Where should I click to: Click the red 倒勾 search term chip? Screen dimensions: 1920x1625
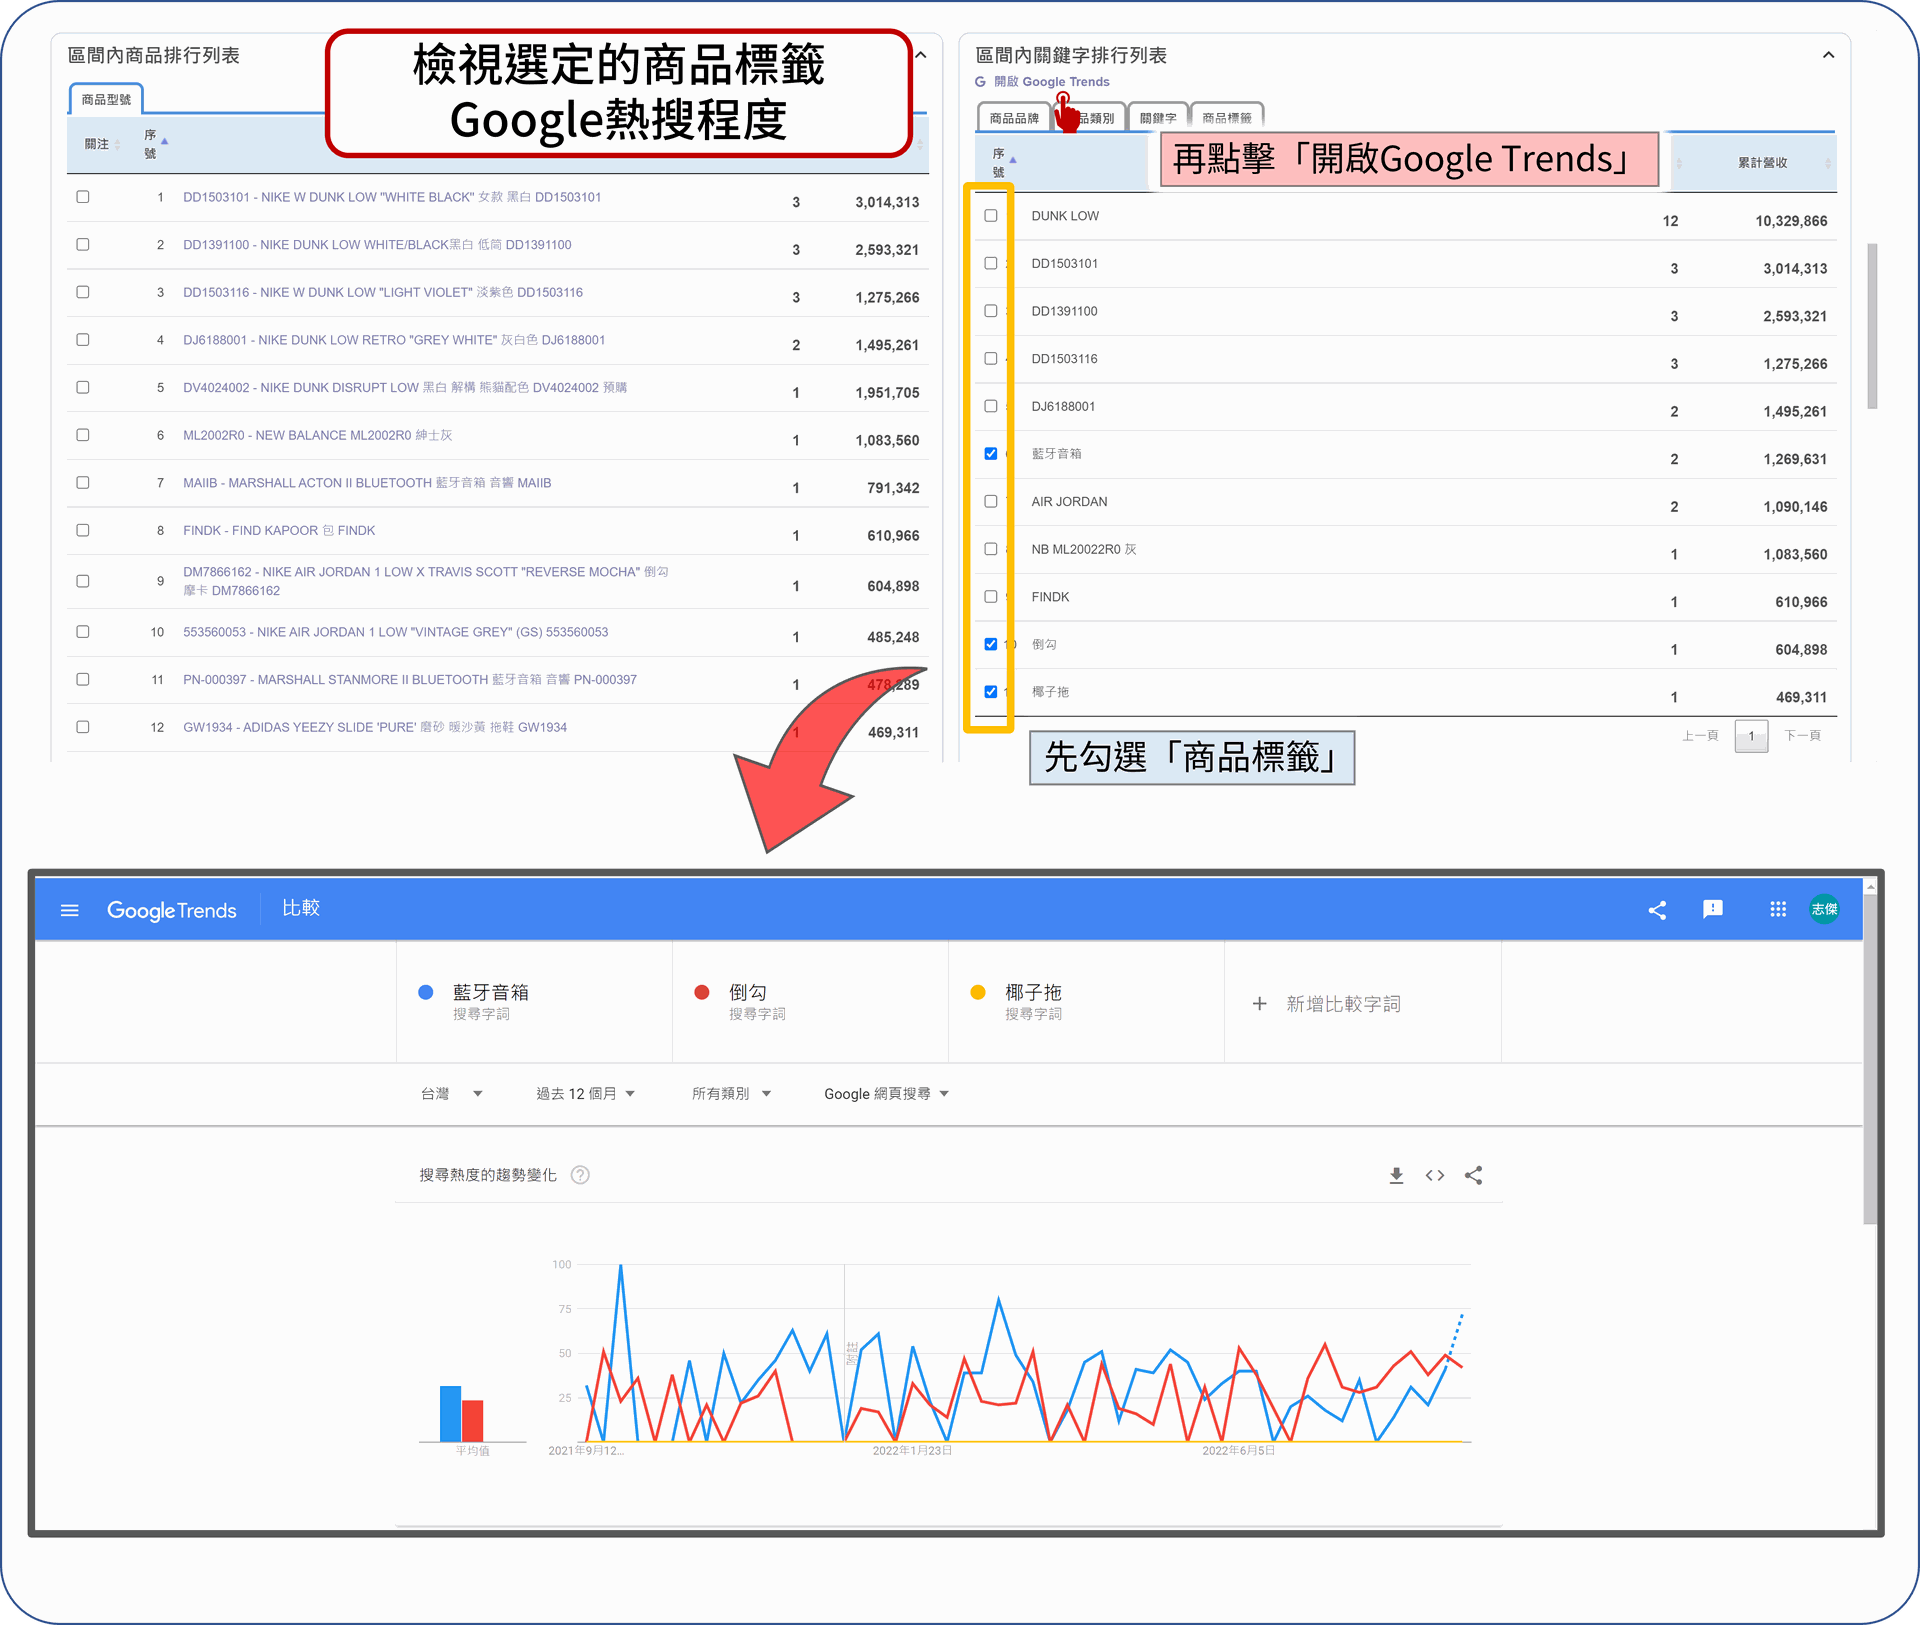[x=810, y=1002]
